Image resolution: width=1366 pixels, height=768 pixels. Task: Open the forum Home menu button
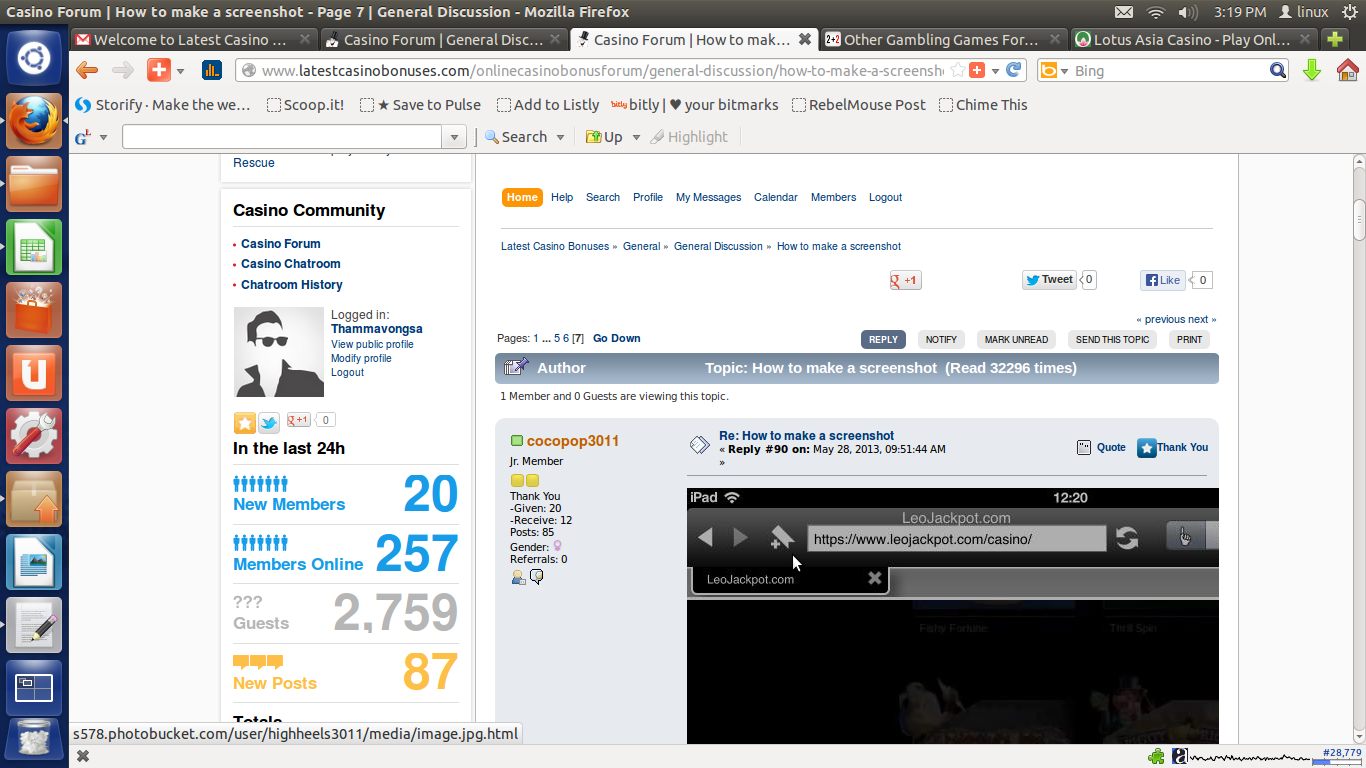tap(522, 198)
